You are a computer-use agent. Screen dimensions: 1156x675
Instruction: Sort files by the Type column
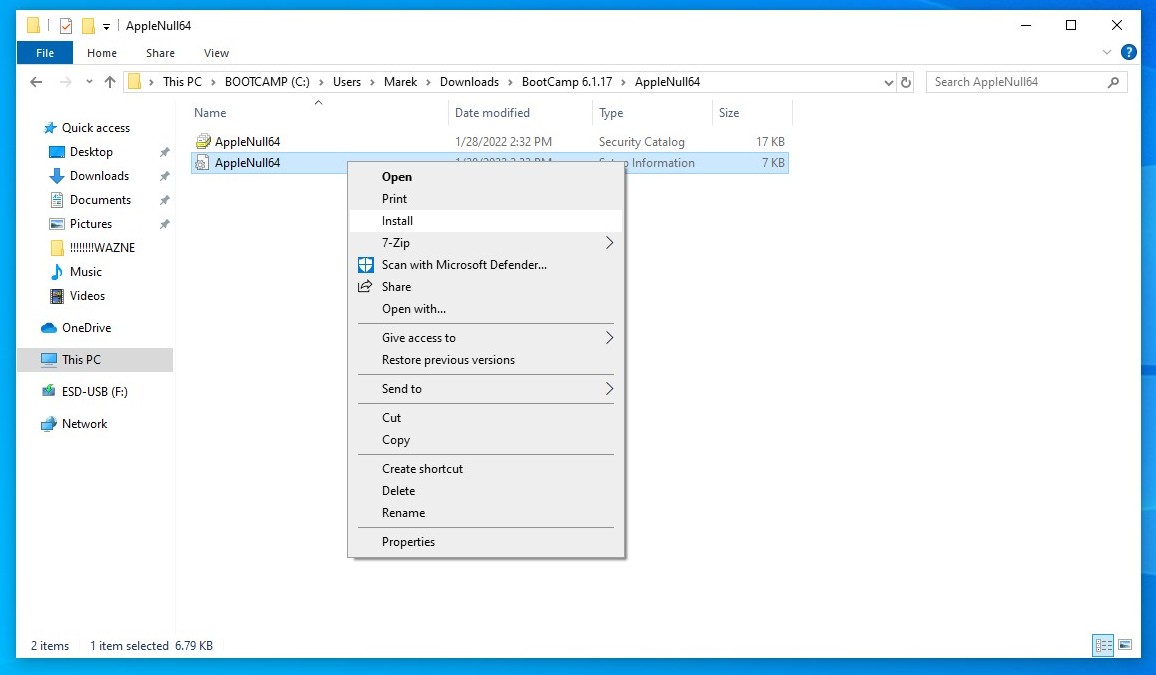[x=652, y=113]
